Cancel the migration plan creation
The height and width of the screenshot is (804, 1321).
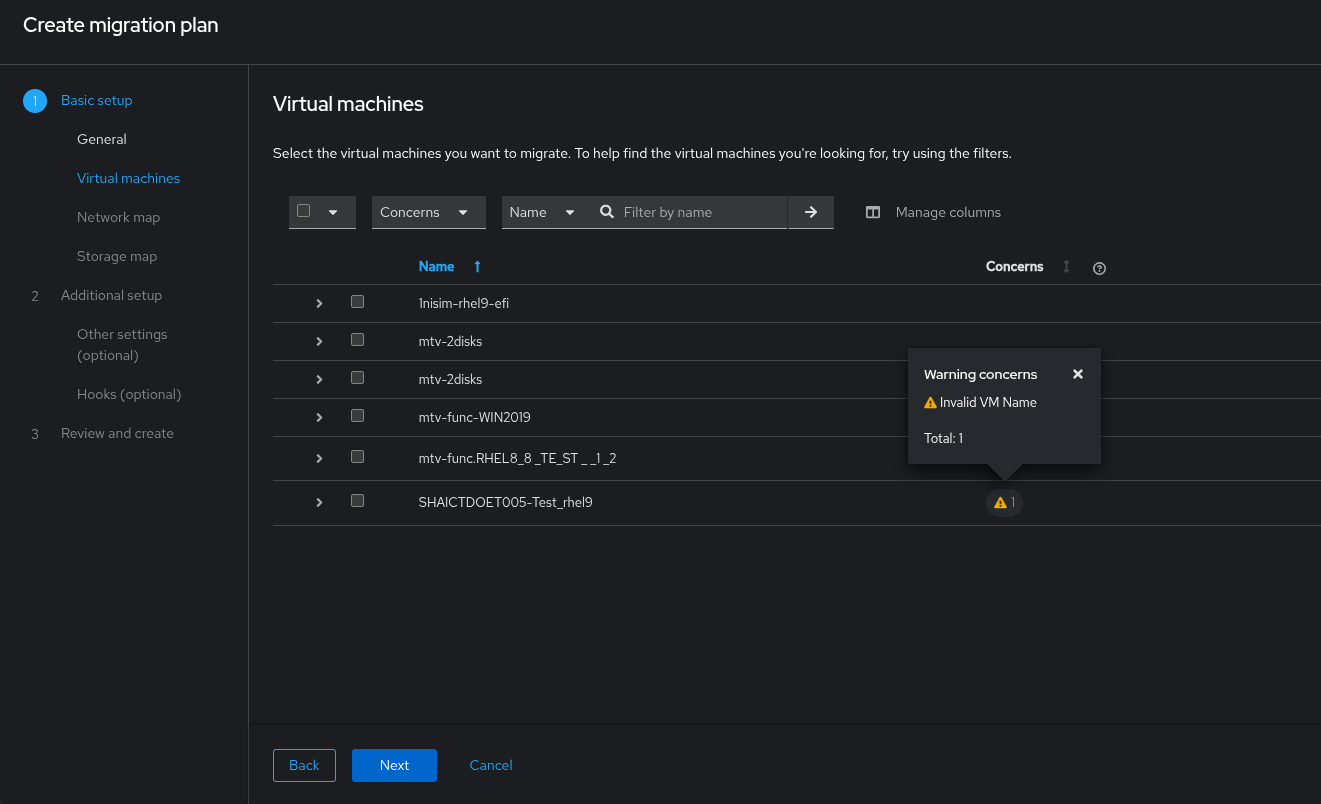(491, 765)
